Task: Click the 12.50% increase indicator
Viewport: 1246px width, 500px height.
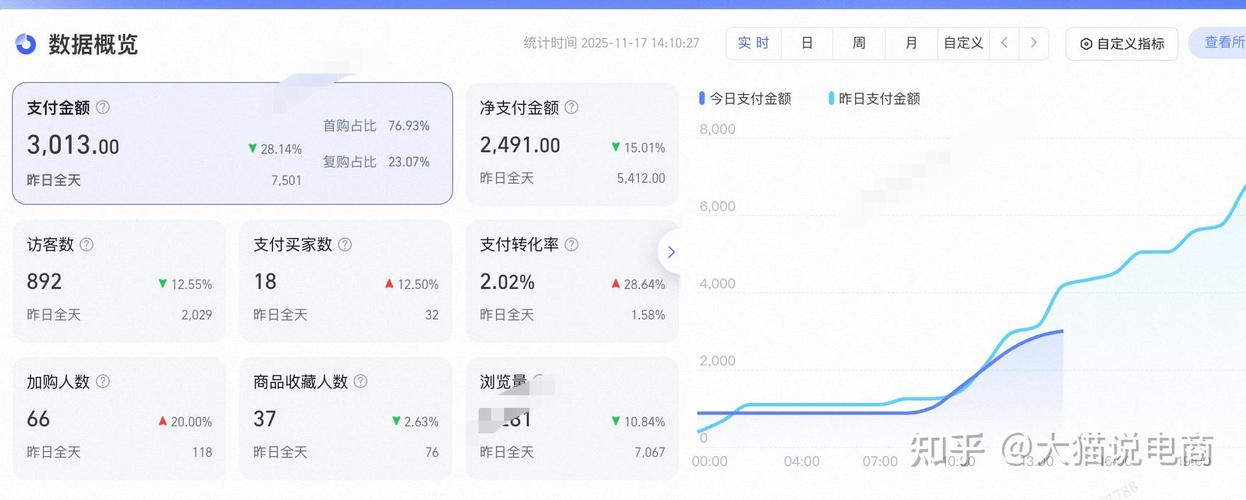Action: coord(411,284)
